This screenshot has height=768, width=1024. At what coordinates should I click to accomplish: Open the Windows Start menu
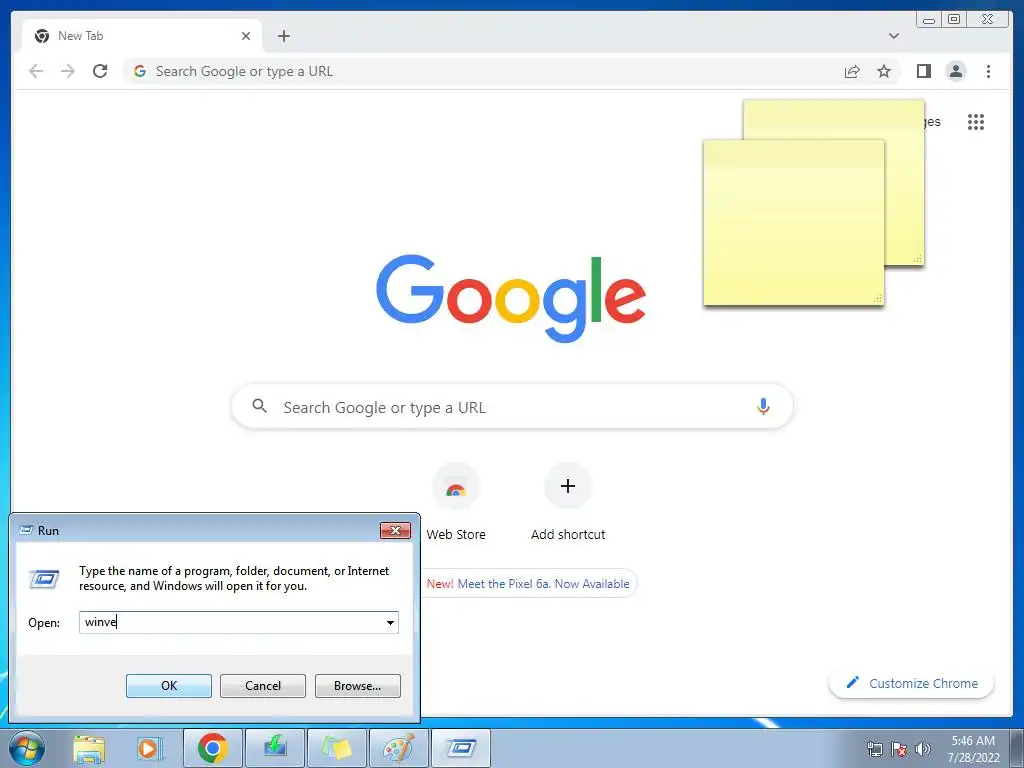27,748
